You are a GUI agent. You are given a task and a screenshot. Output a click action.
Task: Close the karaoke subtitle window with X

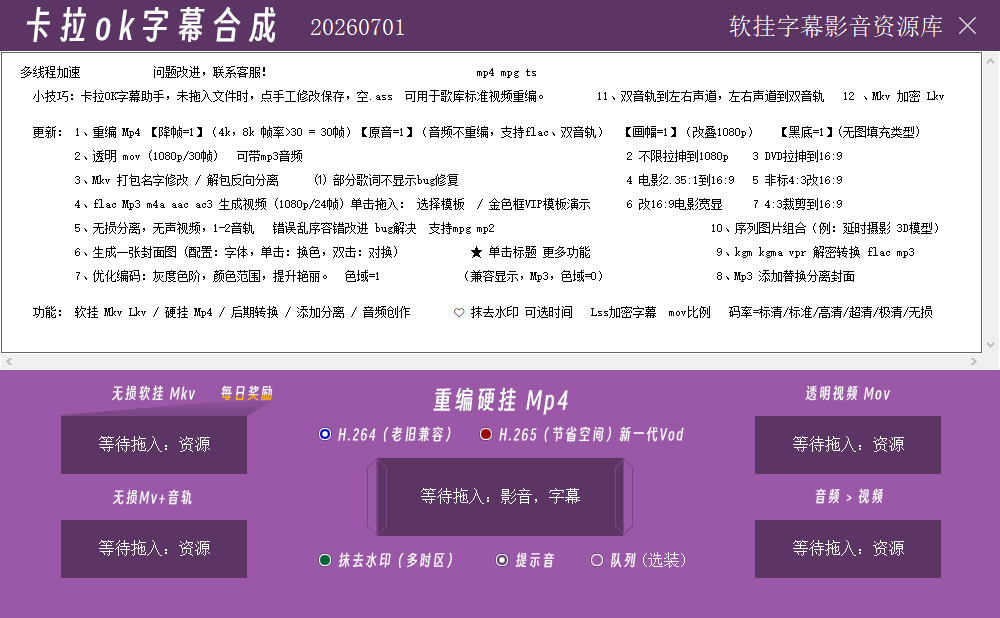click(967, 26)
